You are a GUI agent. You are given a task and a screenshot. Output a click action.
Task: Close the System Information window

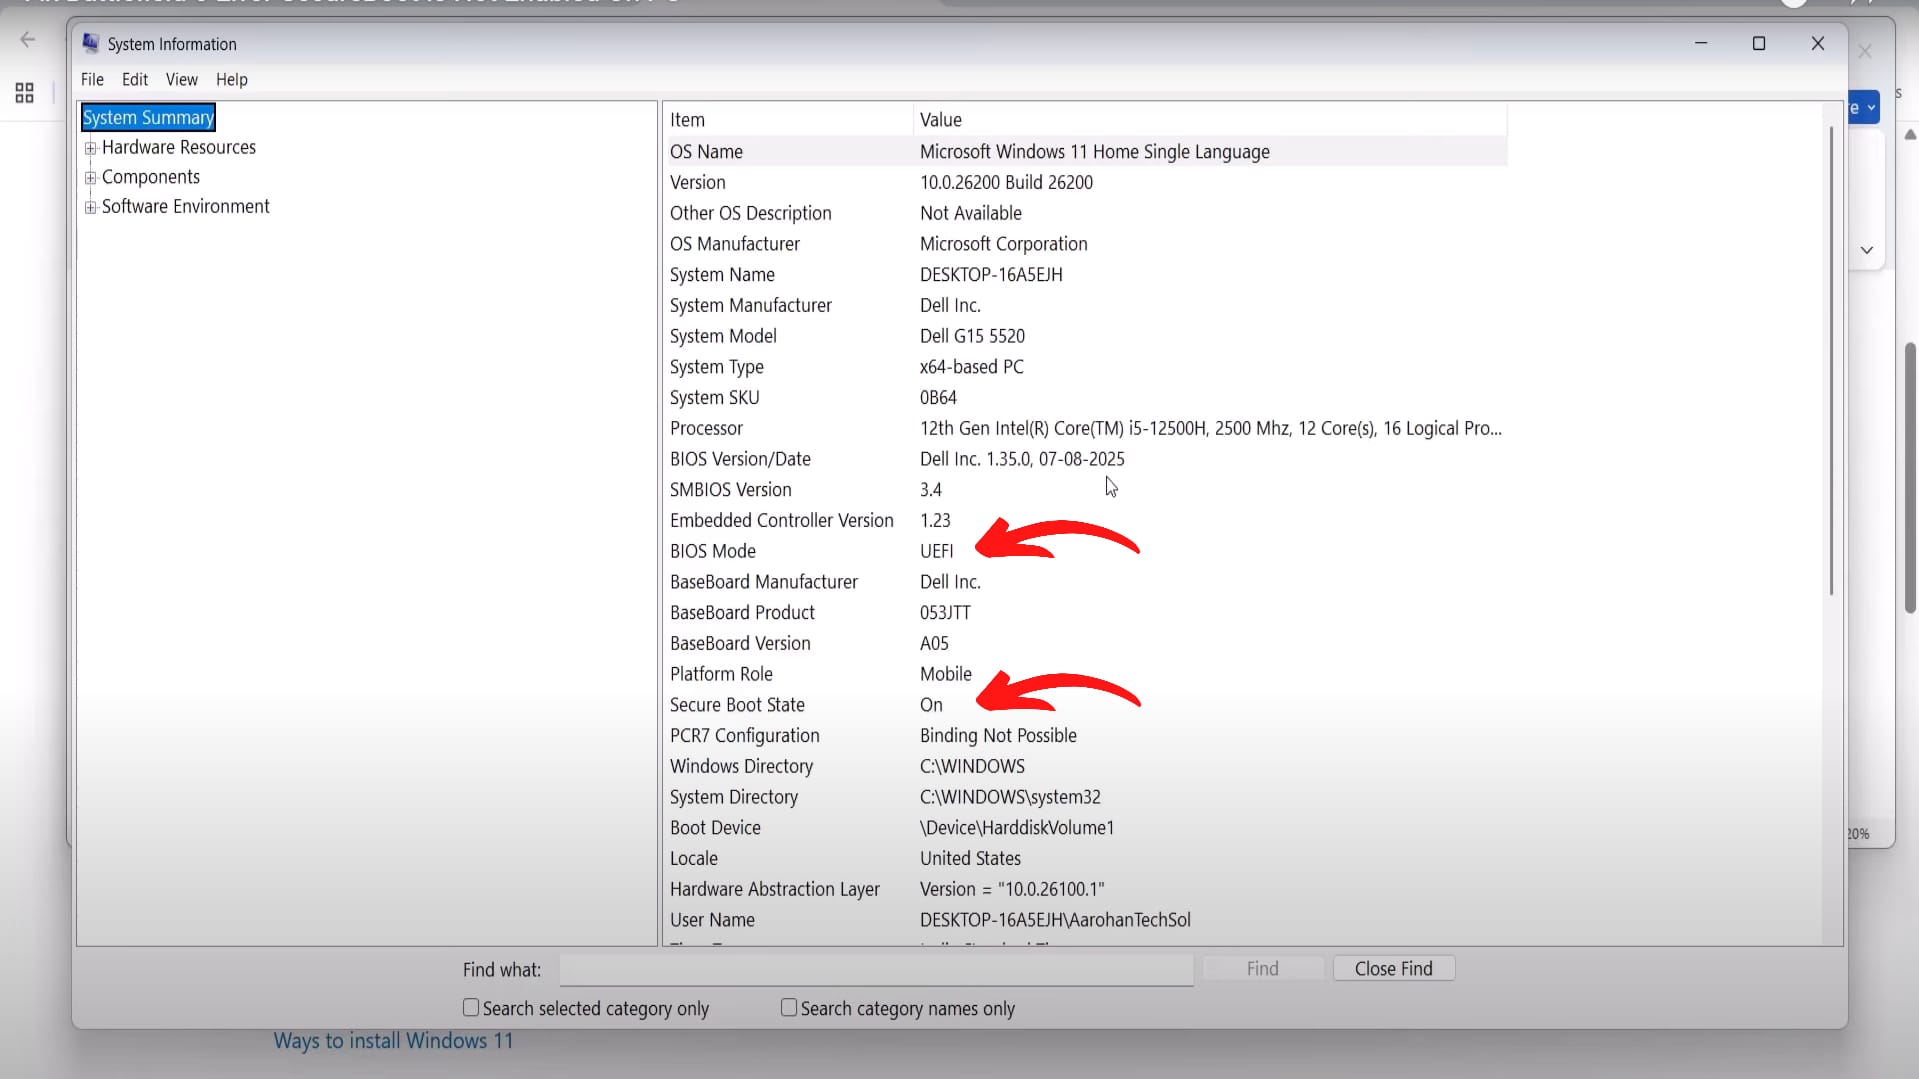tap(1817, 43)
